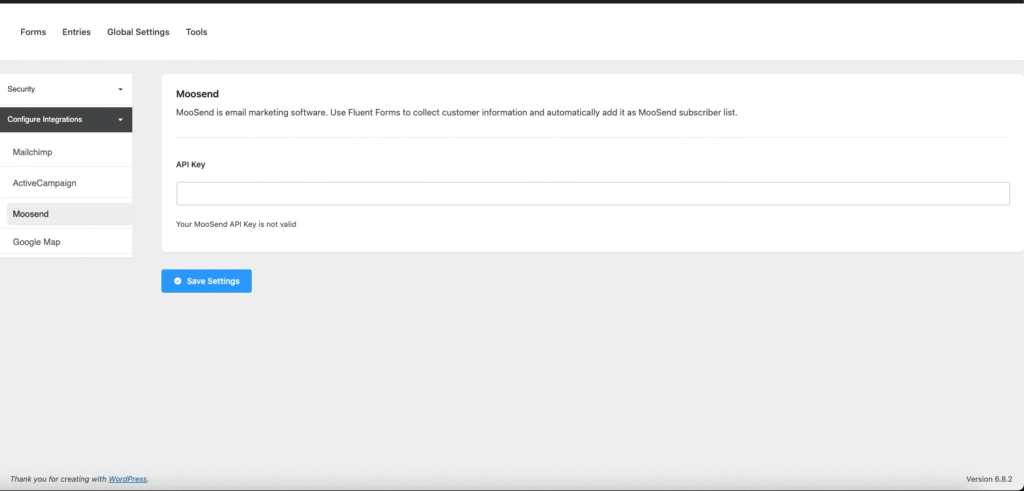Open Global Settings in top navigation

pyautogui.click(x=138, y=32)
